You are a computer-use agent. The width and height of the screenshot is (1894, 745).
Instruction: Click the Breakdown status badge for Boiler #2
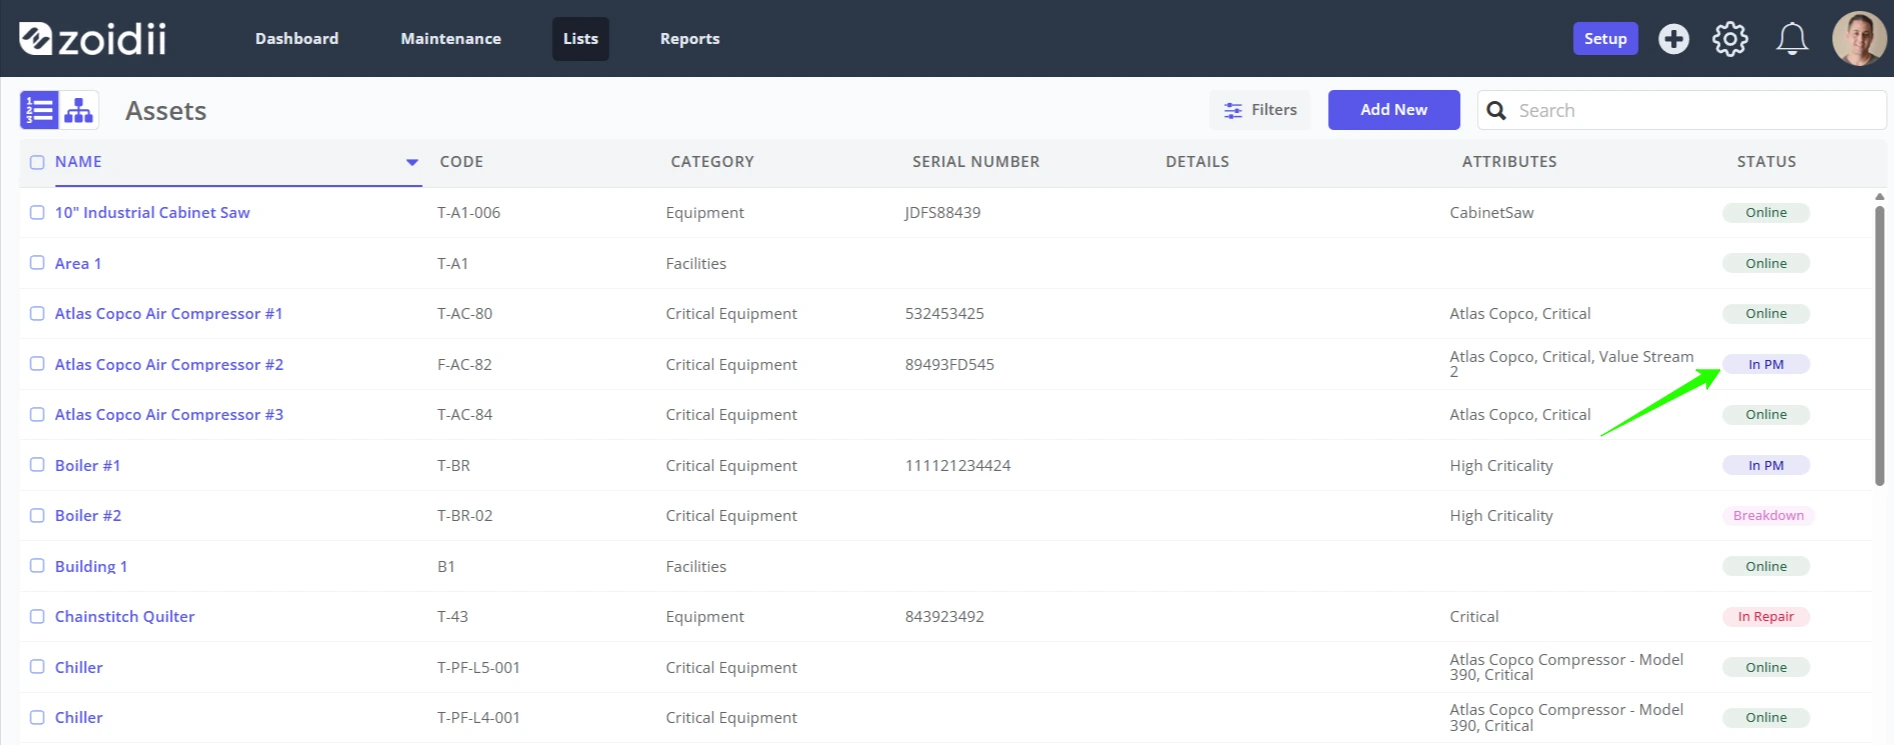[1768, 515]
